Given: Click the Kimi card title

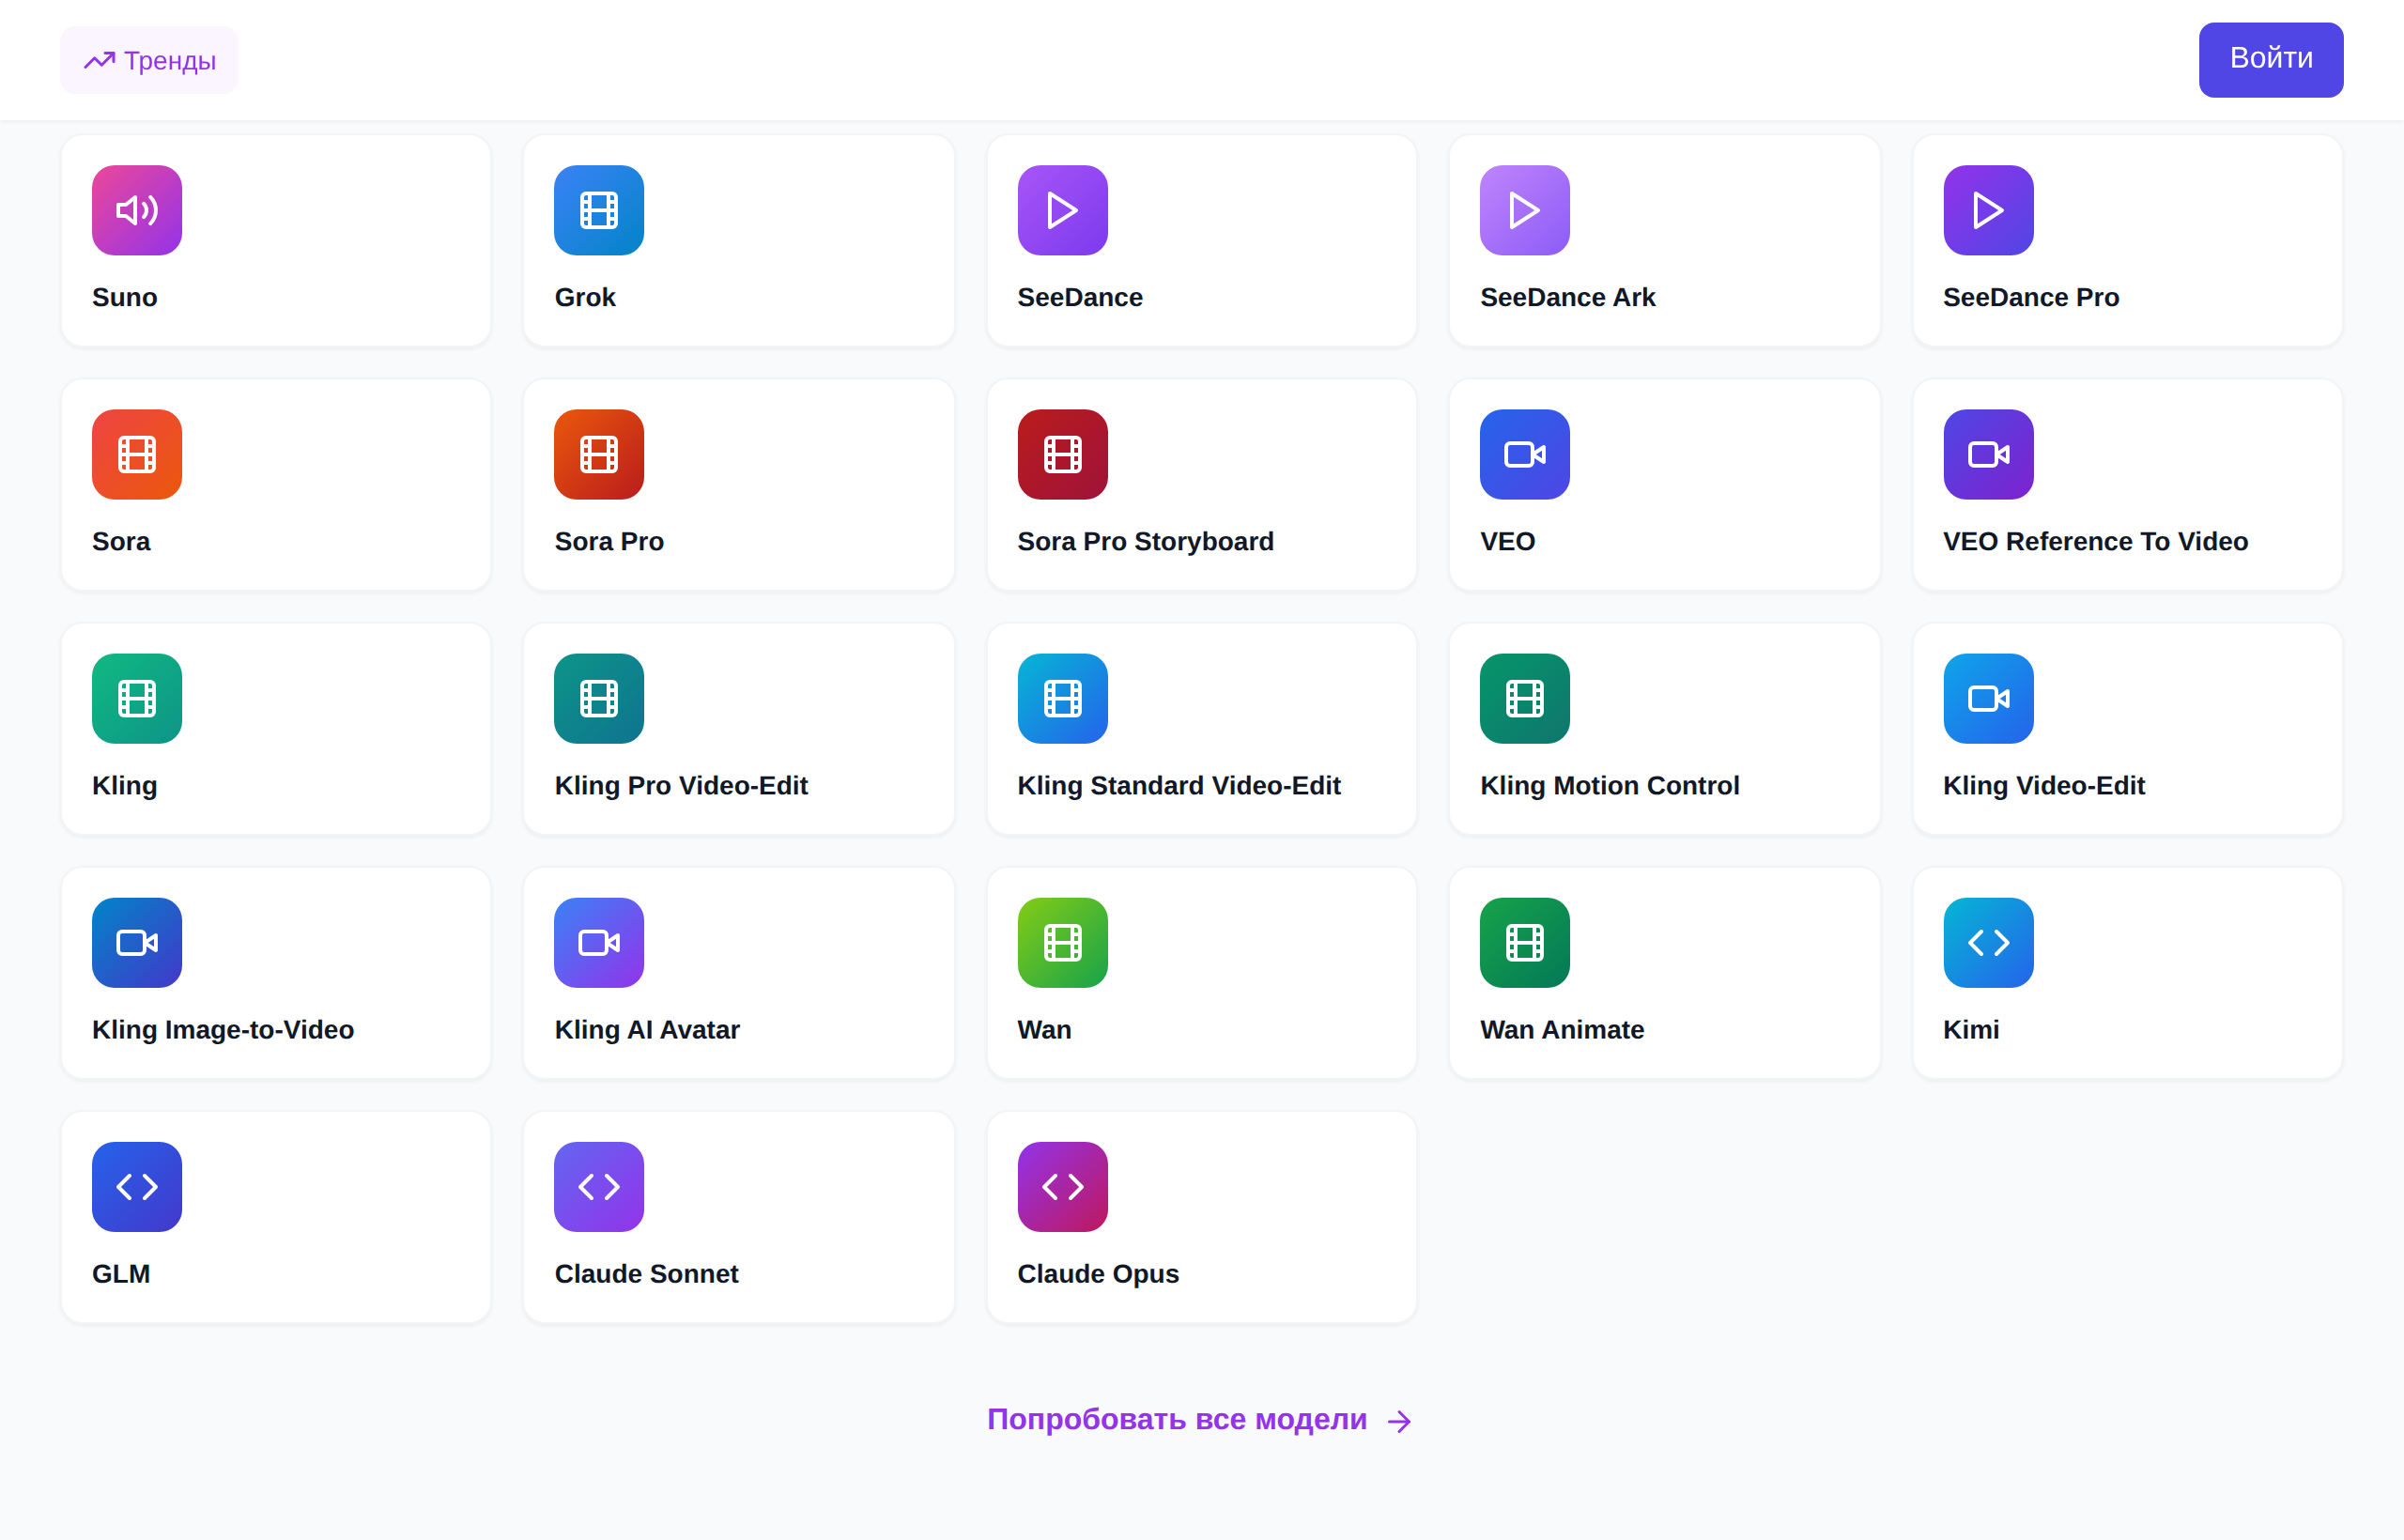Looking at the screenshot, I should pos(1970,1029).
